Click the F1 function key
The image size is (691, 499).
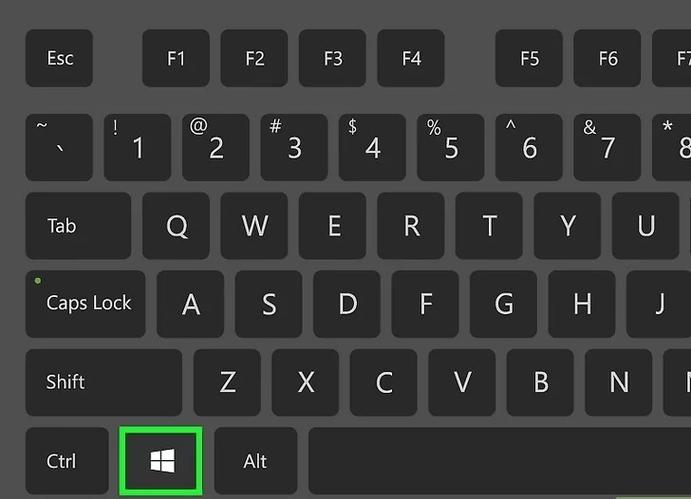pyautogui.click(x=176, y=58)
